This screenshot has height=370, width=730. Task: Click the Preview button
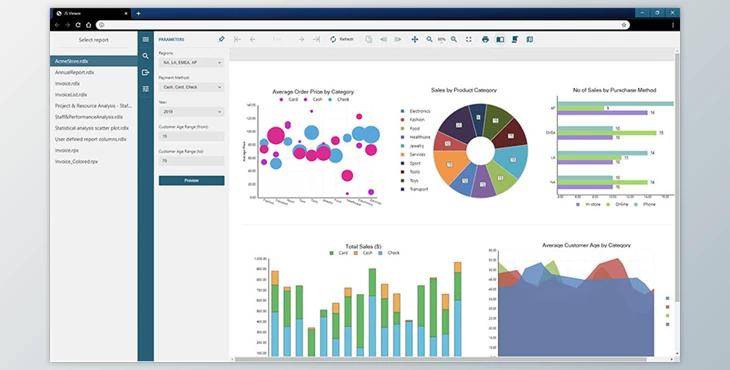coord(191,181)
